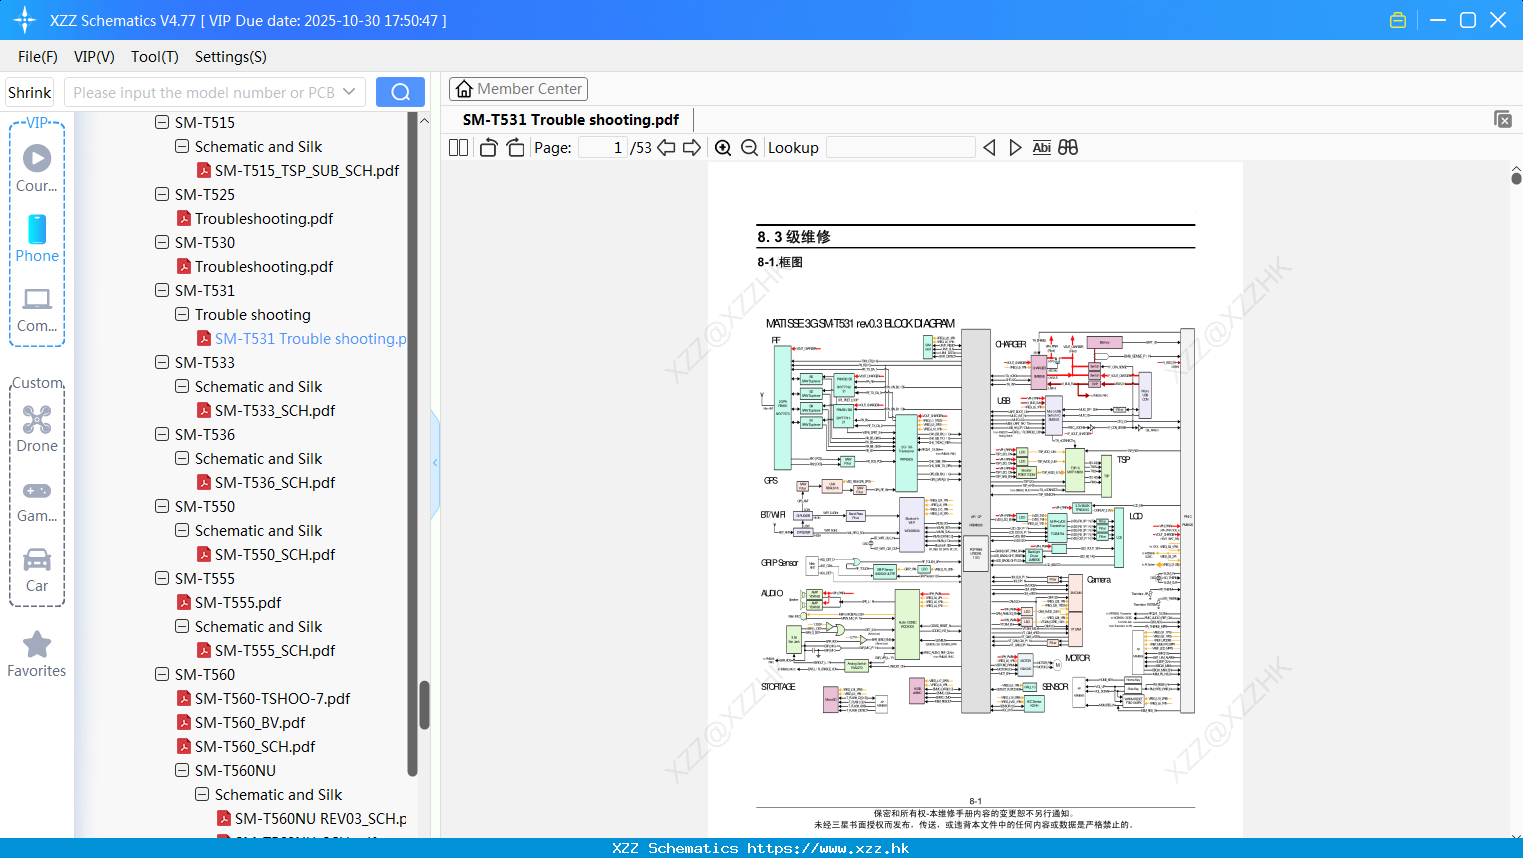1523x858 pixels.
Task: Select the Phone category
Action: pos(37,238)
